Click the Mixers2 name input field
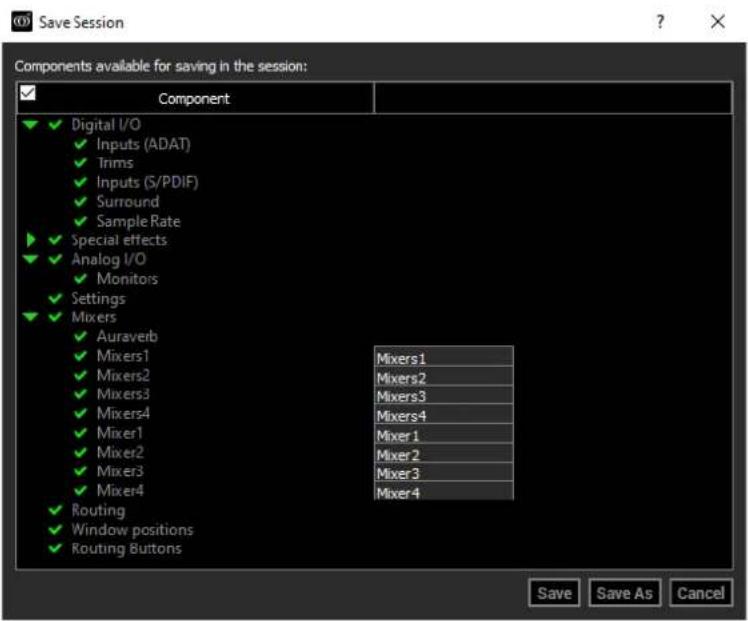 pyautogui.click(x=444, y=376)
